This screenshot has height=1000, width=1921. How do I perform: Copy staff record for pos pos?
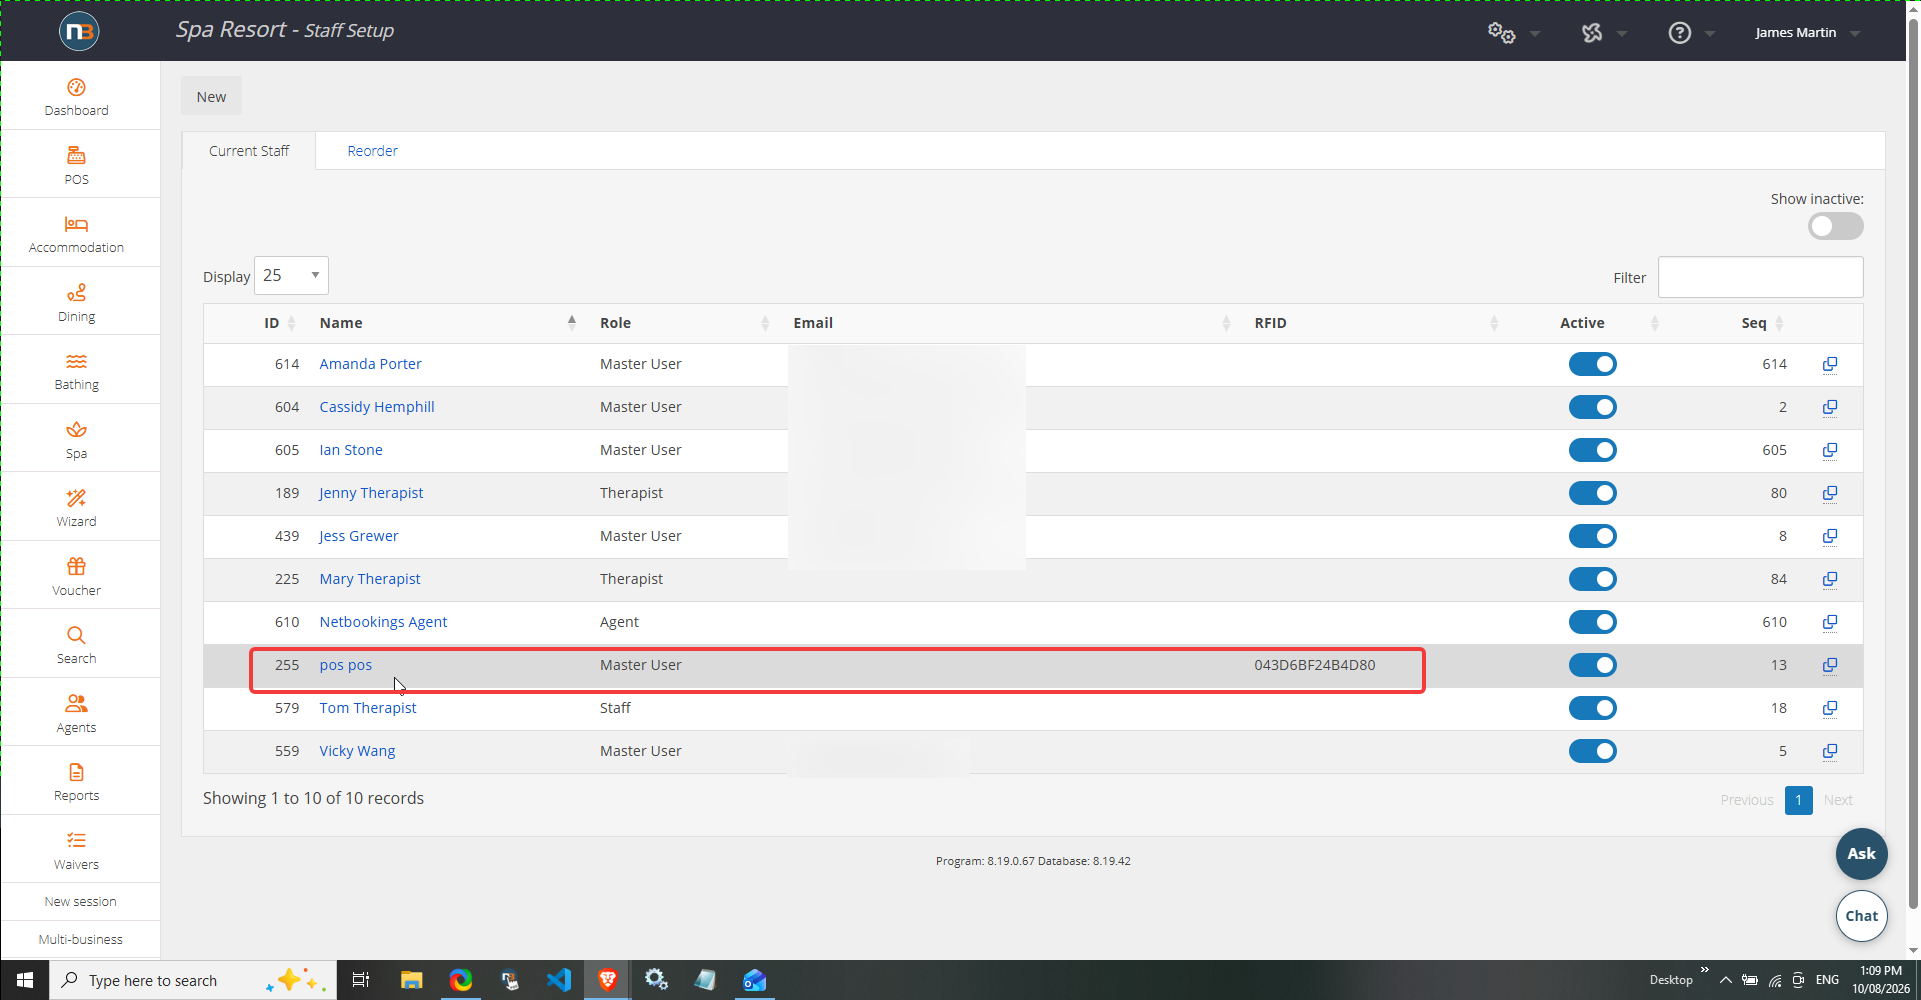[x=1830, y=665]
